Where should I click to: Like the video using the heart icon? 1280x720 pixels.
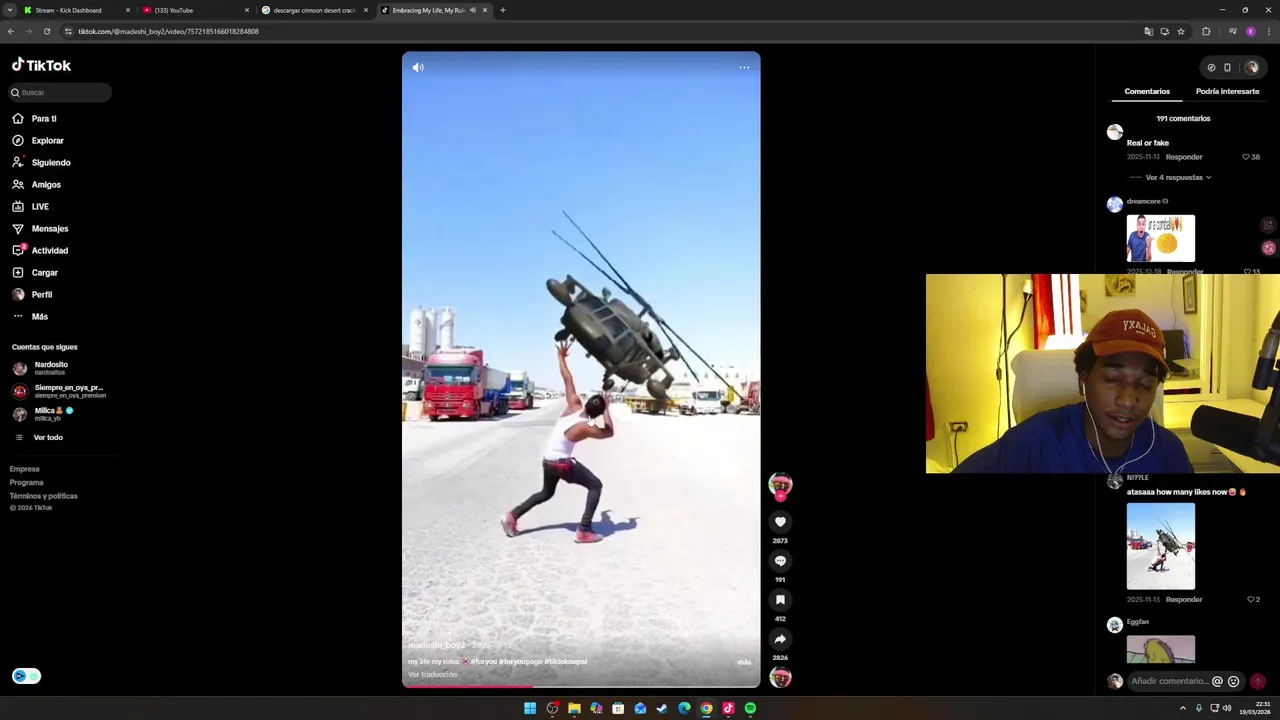tap(780, 522)
